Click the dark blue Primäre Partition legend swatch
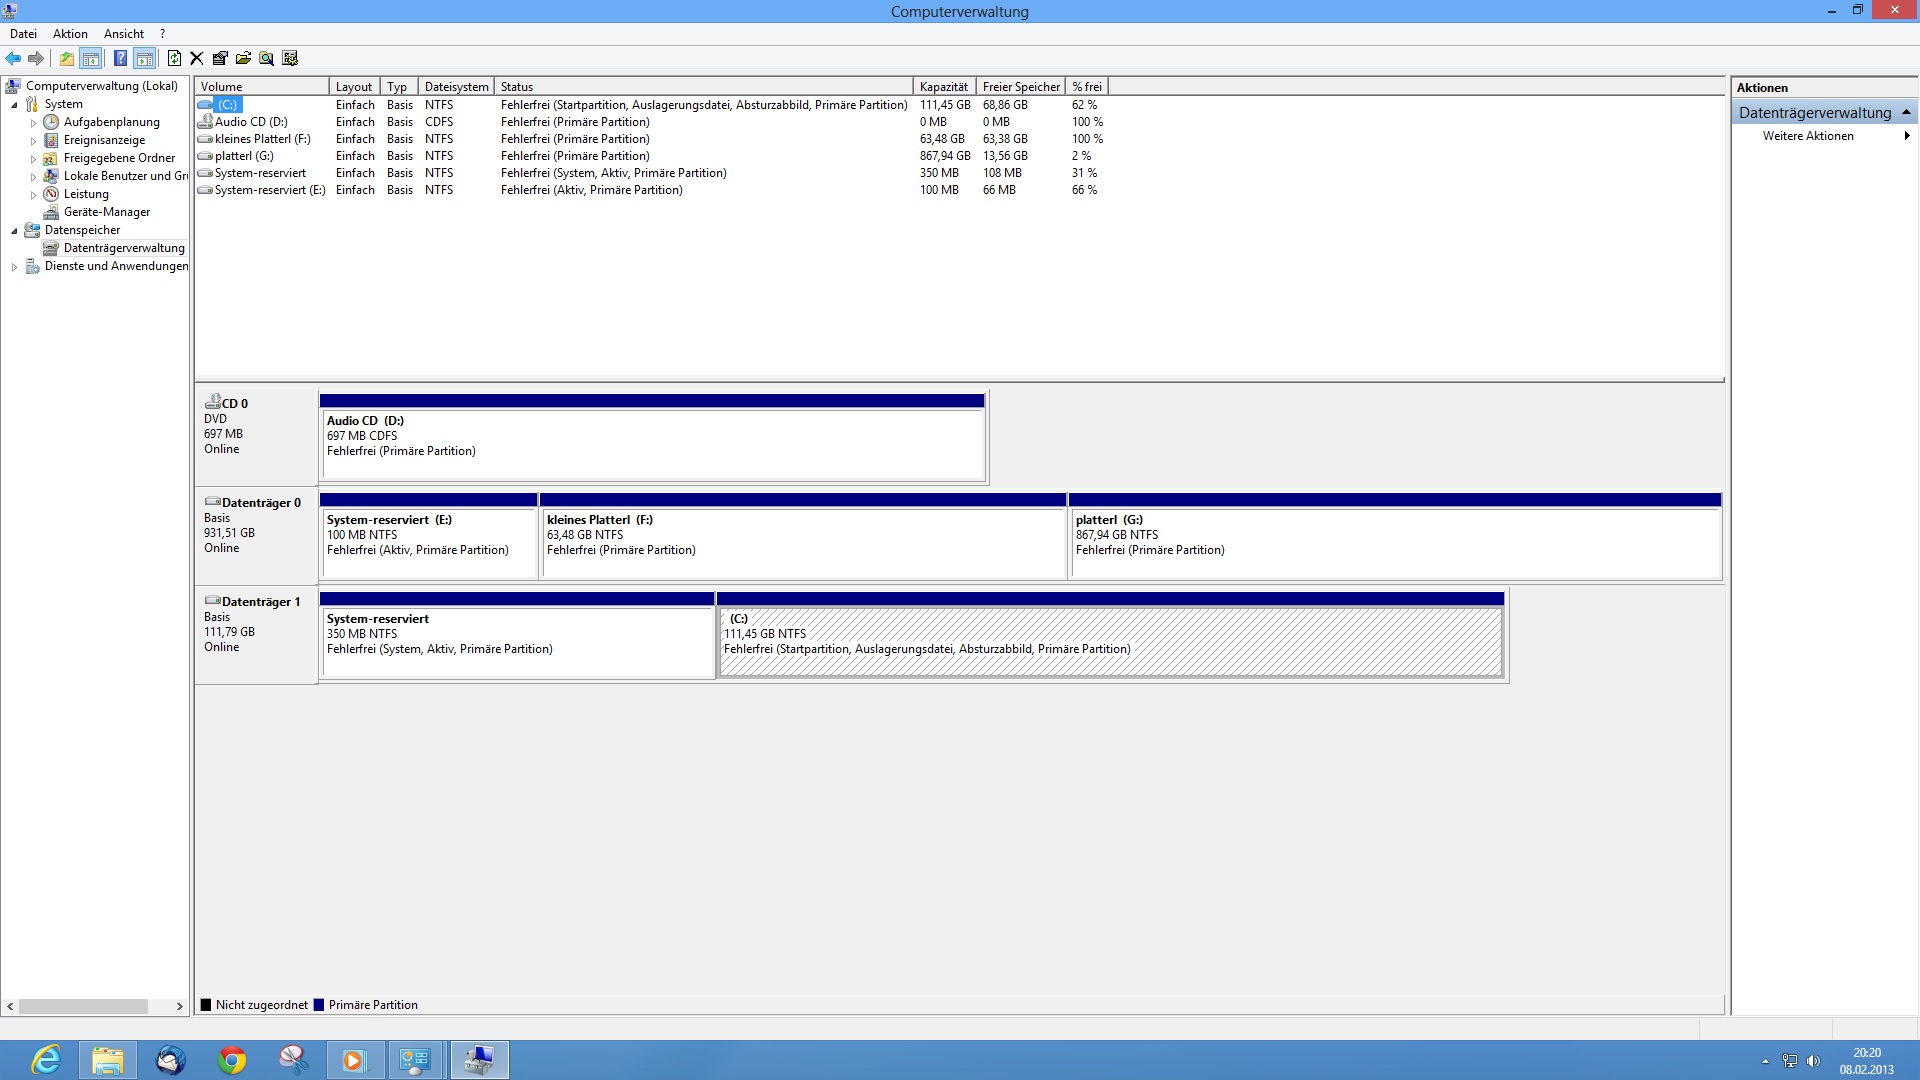This screenshot has height=1080, width=1920. click(319, 1005)
